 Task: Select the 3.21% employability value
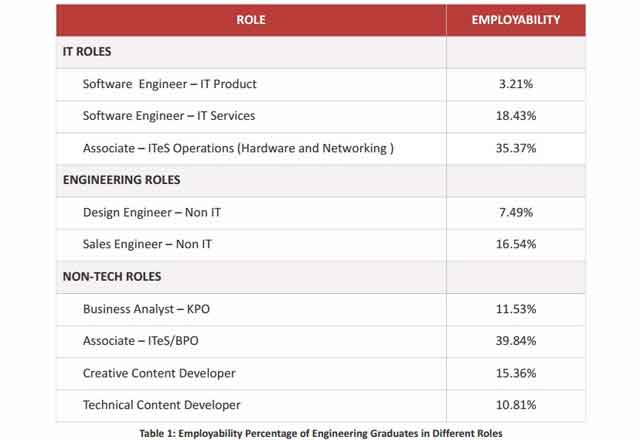517,83
